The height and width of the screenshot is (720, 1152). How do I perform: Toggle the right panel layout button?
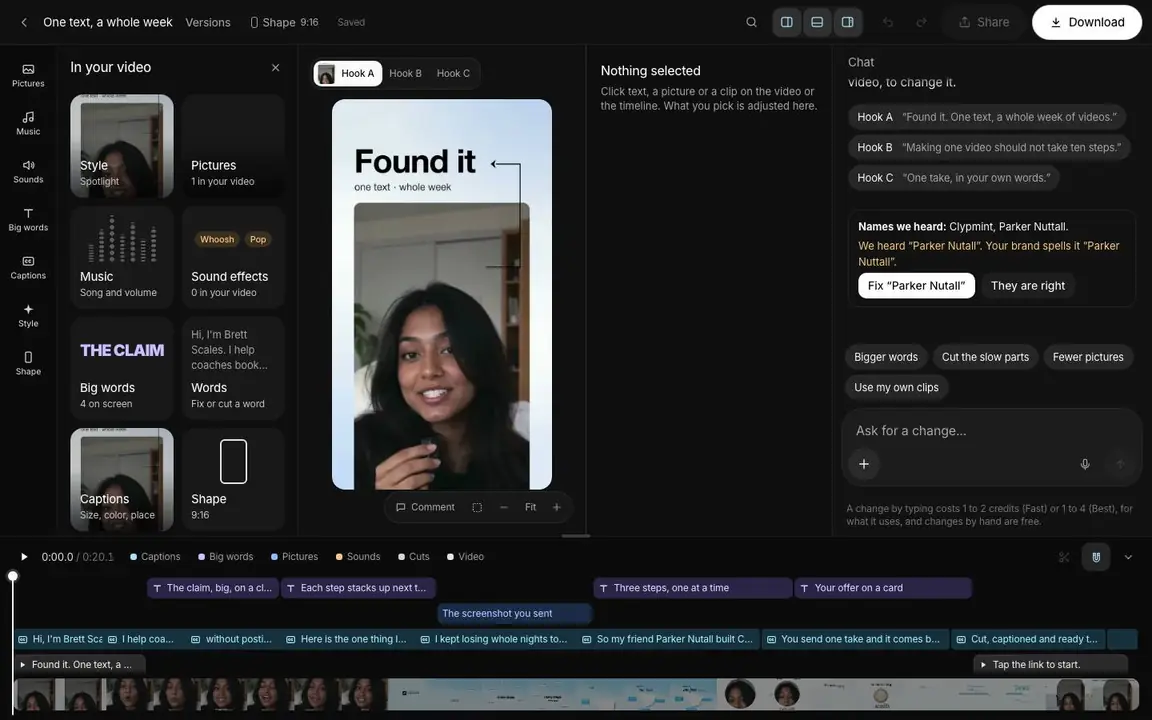(x=847, y=22)
